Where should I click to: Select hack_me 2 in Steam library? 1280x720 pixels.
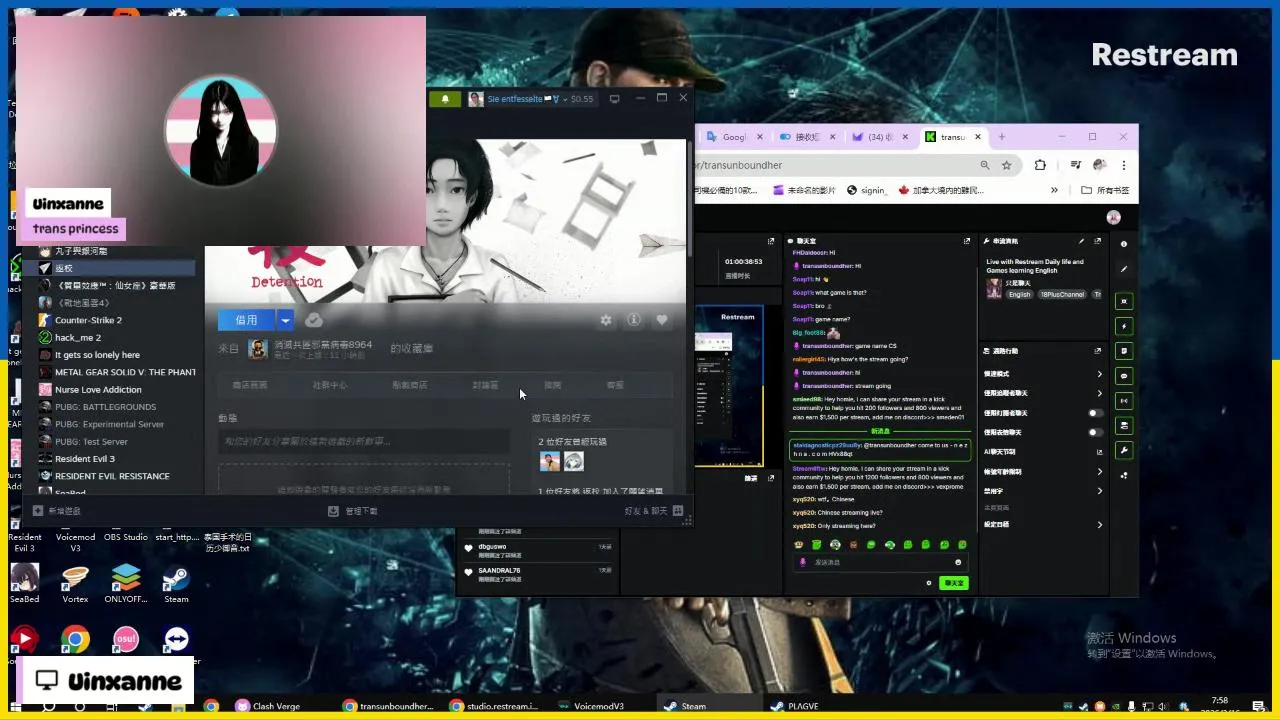117,337
